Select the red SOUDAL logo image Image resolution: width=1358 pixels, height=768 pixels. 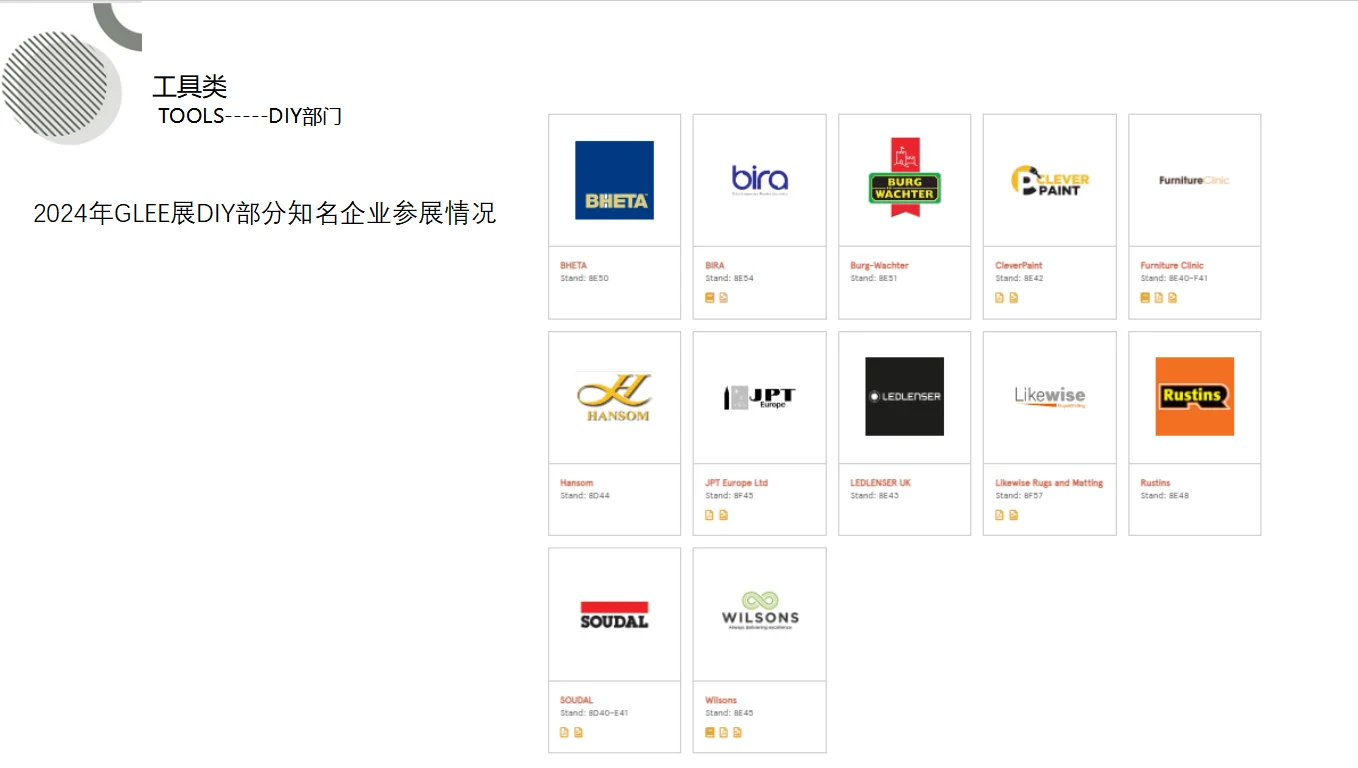[614, 614]
